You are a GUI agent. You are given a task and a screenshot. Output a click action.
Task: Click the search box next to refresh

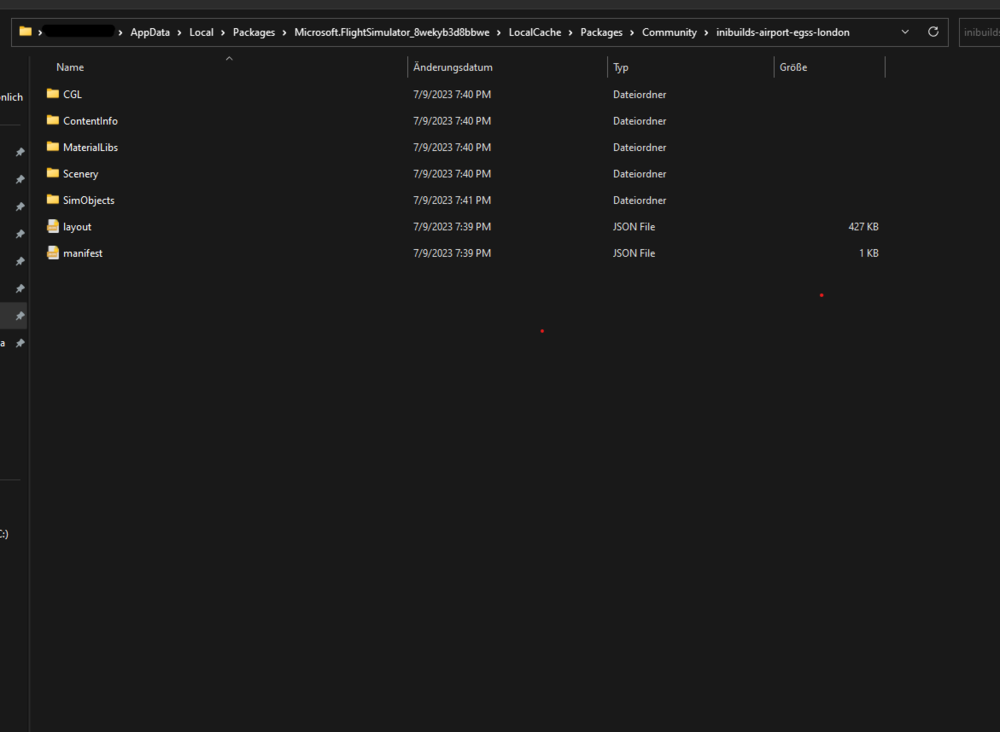[x=979, y=32]
